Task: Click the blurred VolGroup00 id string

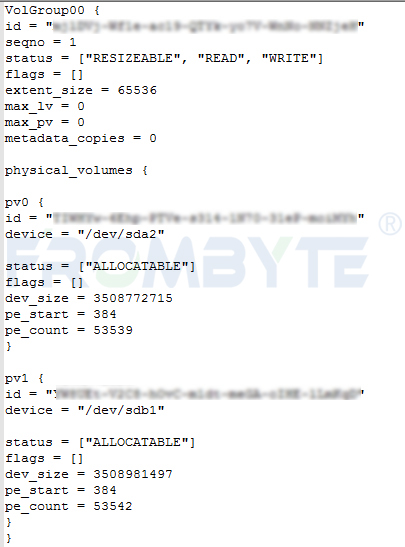Action: tap(205, 27)
